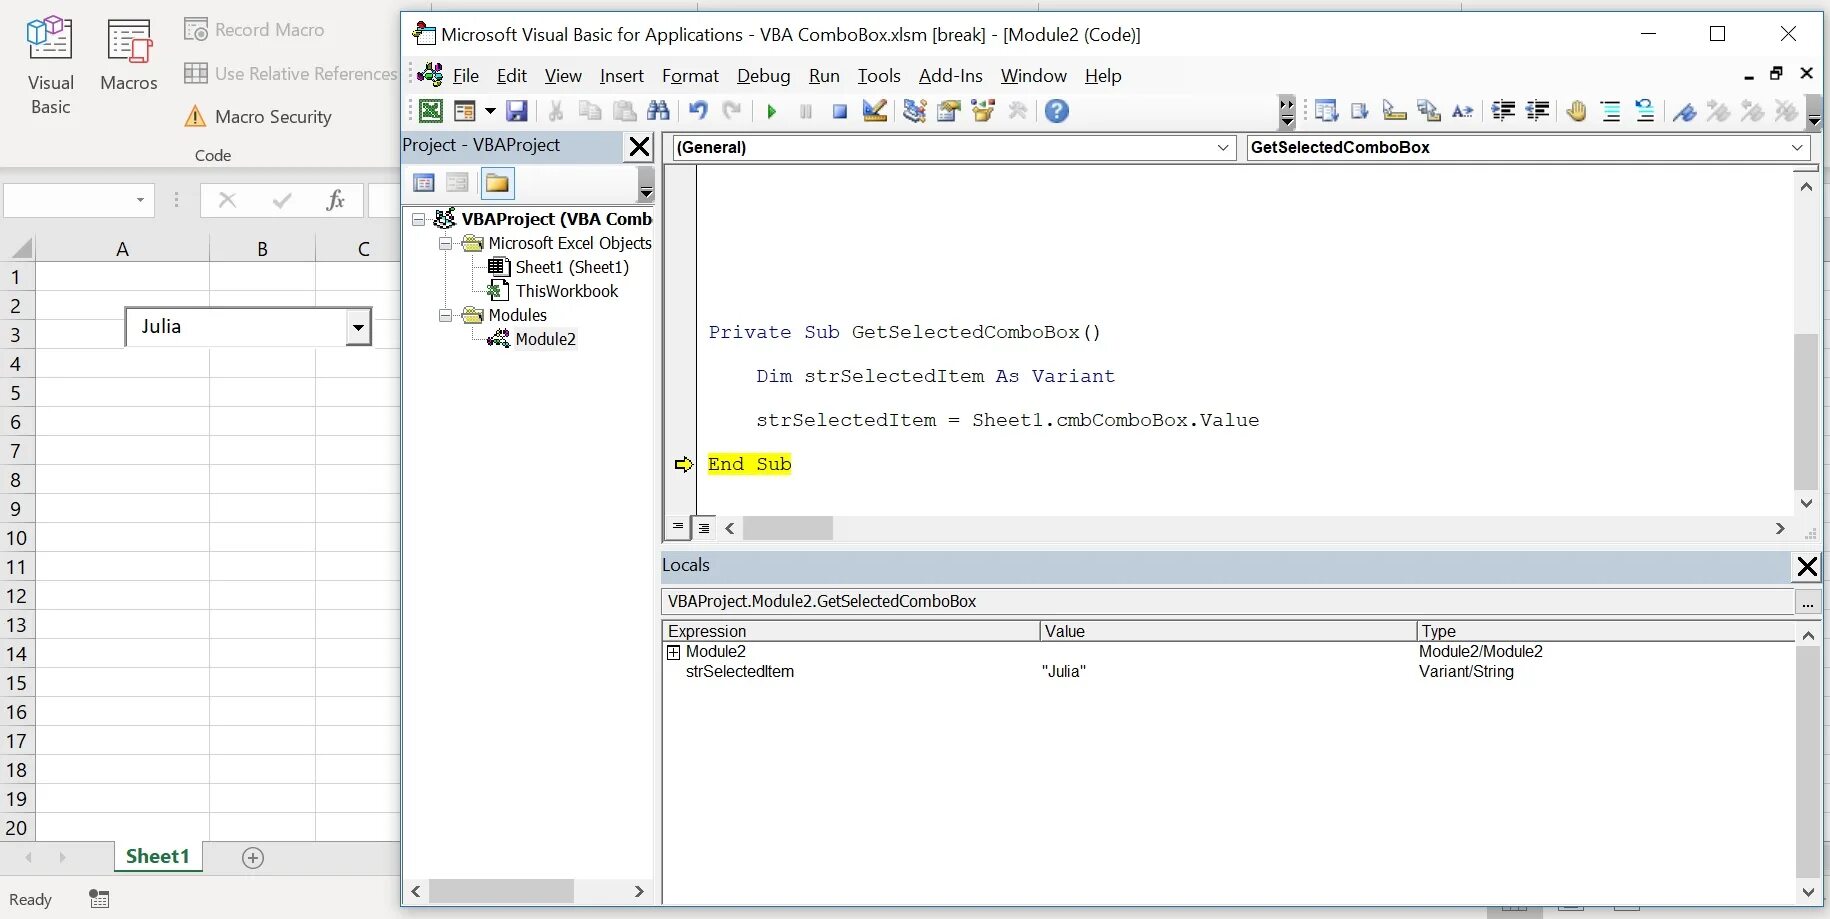Screen dimensions: 1830x919
Task: Toggle bookmark with the blue flag icon
Action: click(x=1685, y=111)
